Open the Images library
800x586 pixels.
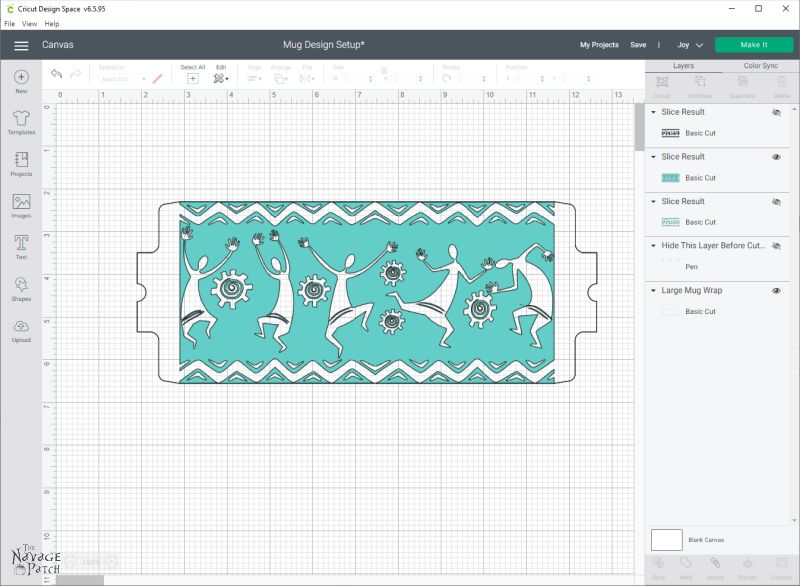click(x=21, y=206)
